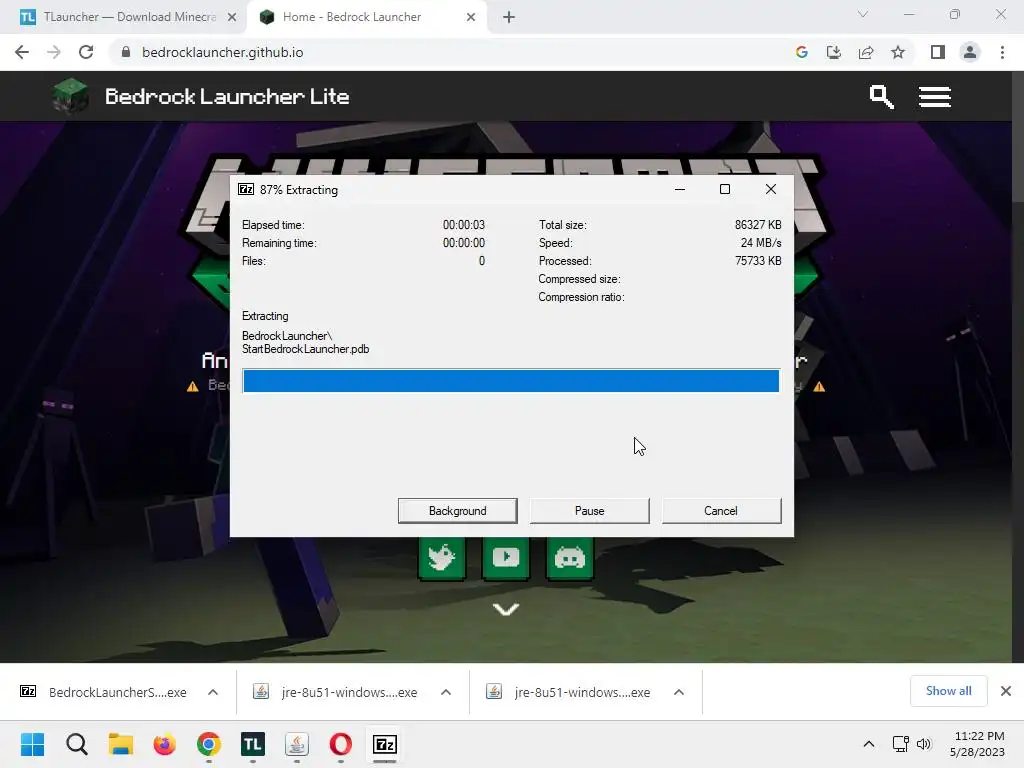
Task: Open a new browser tab
Action: [509, 18]
